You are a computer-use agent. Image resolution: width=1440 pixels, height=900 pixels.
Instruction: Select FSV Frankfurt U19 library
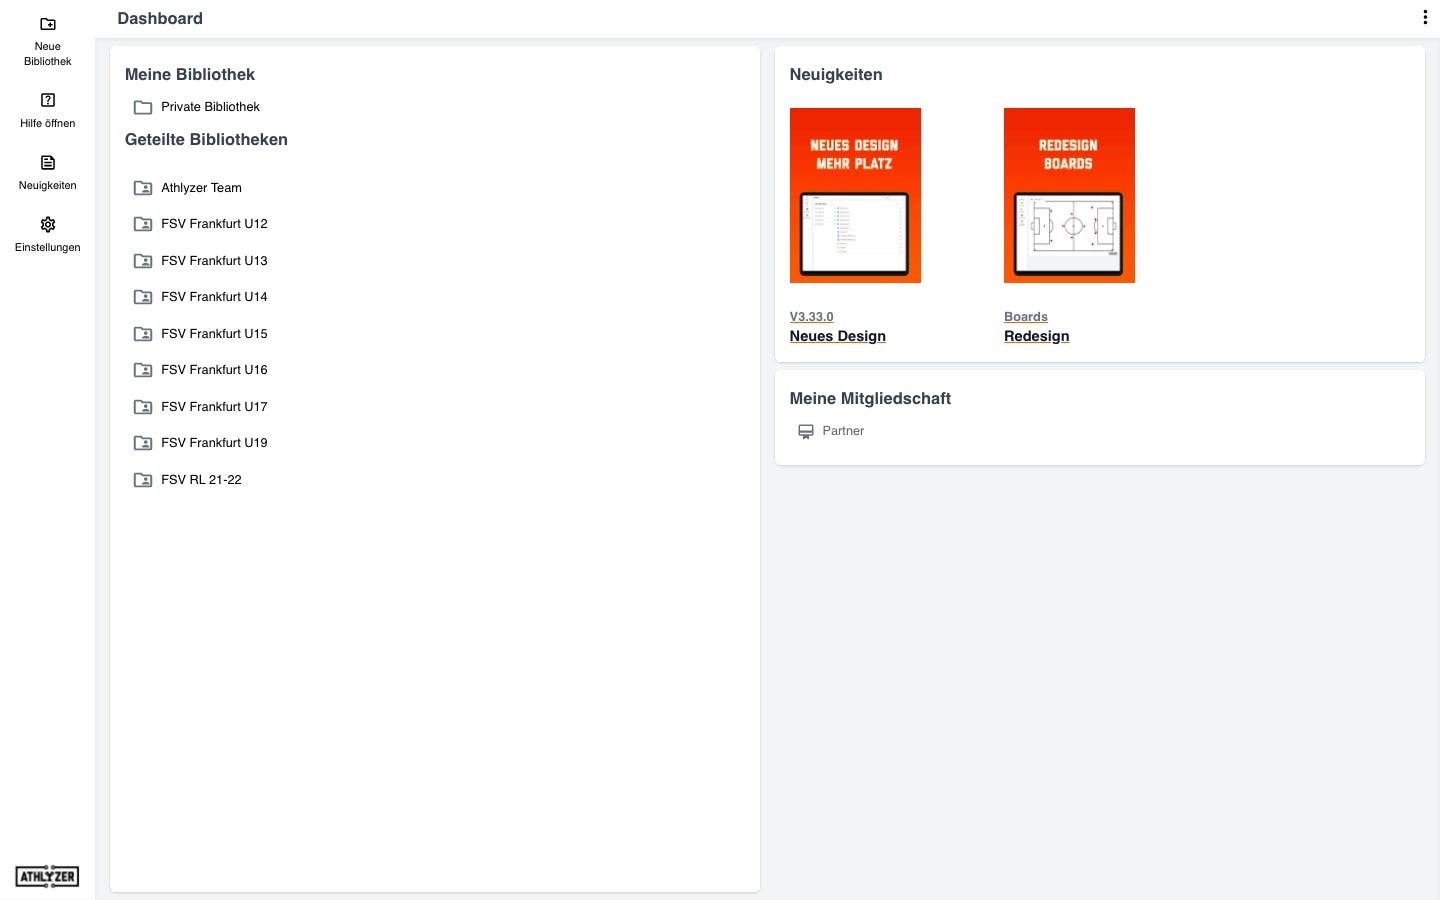click(214, 443)
